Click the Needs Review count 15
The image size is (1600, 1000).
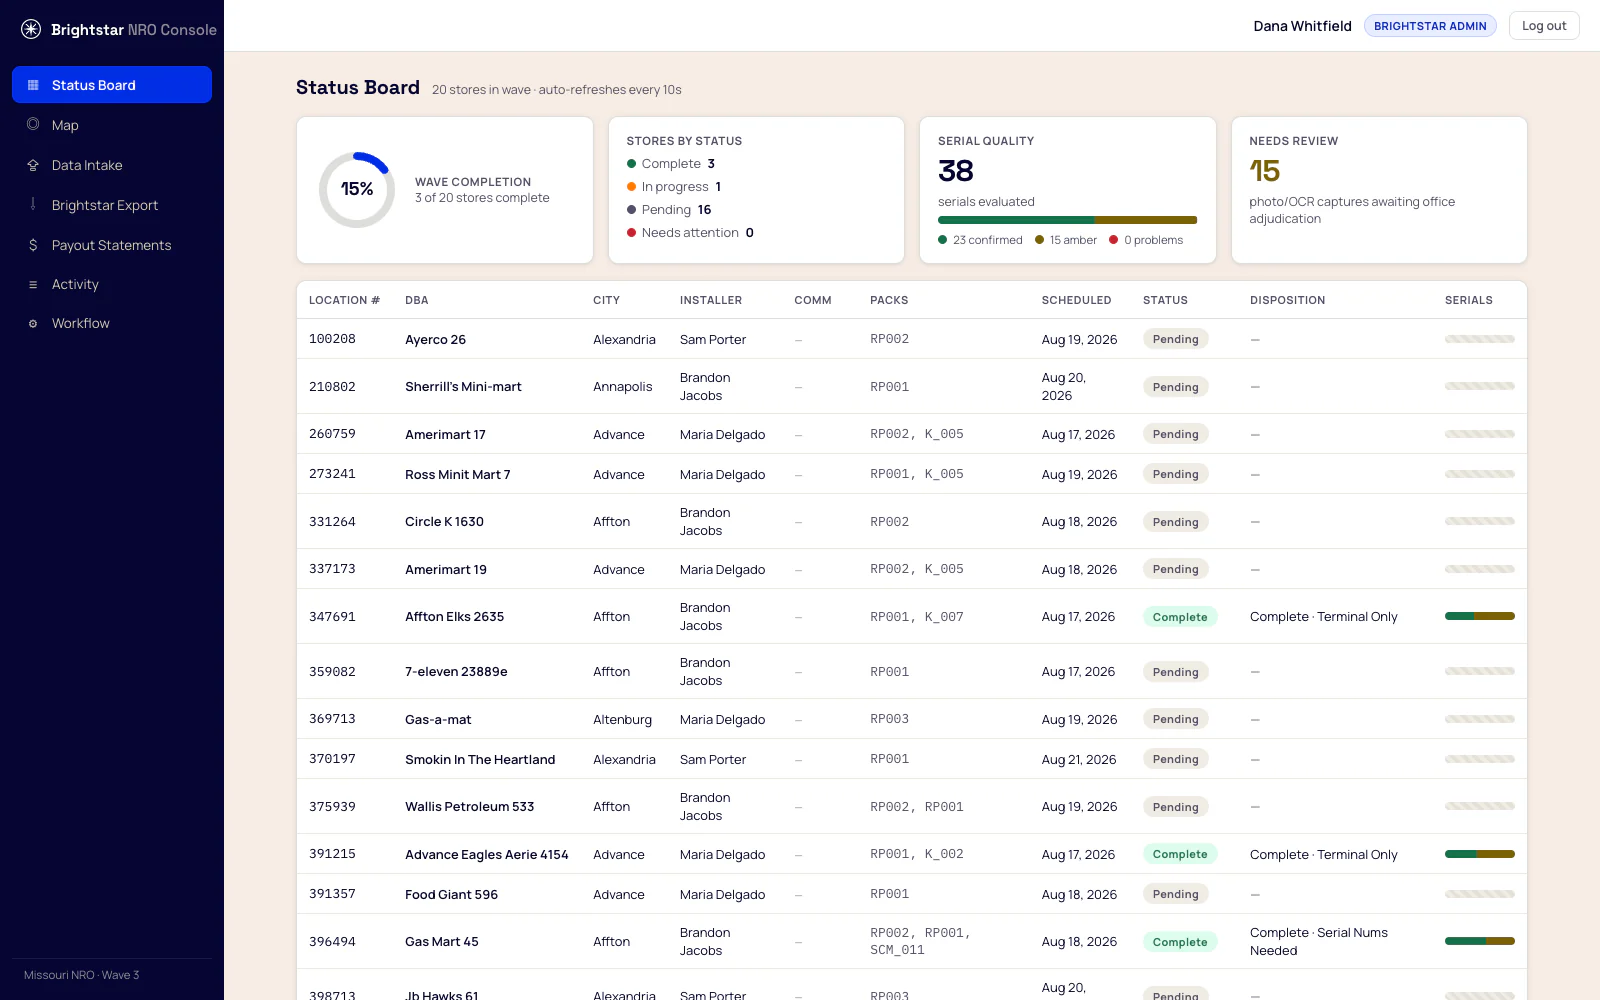(x=1264, y=171)
